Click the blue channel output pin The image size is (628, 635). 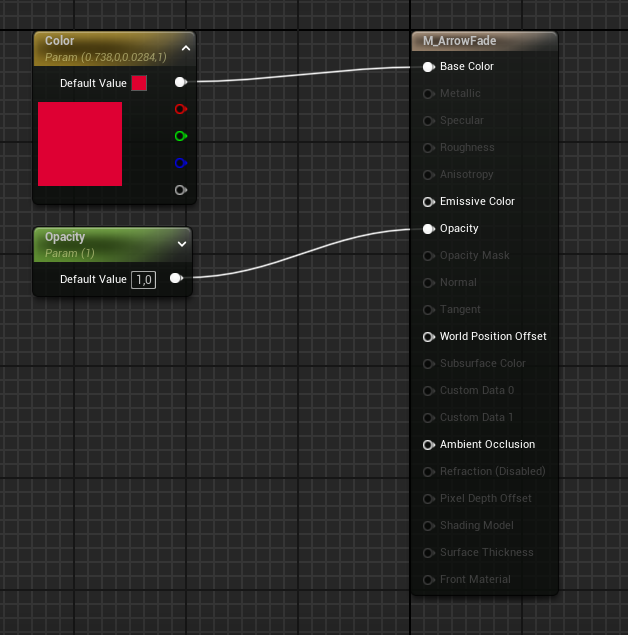click(180, 163)
